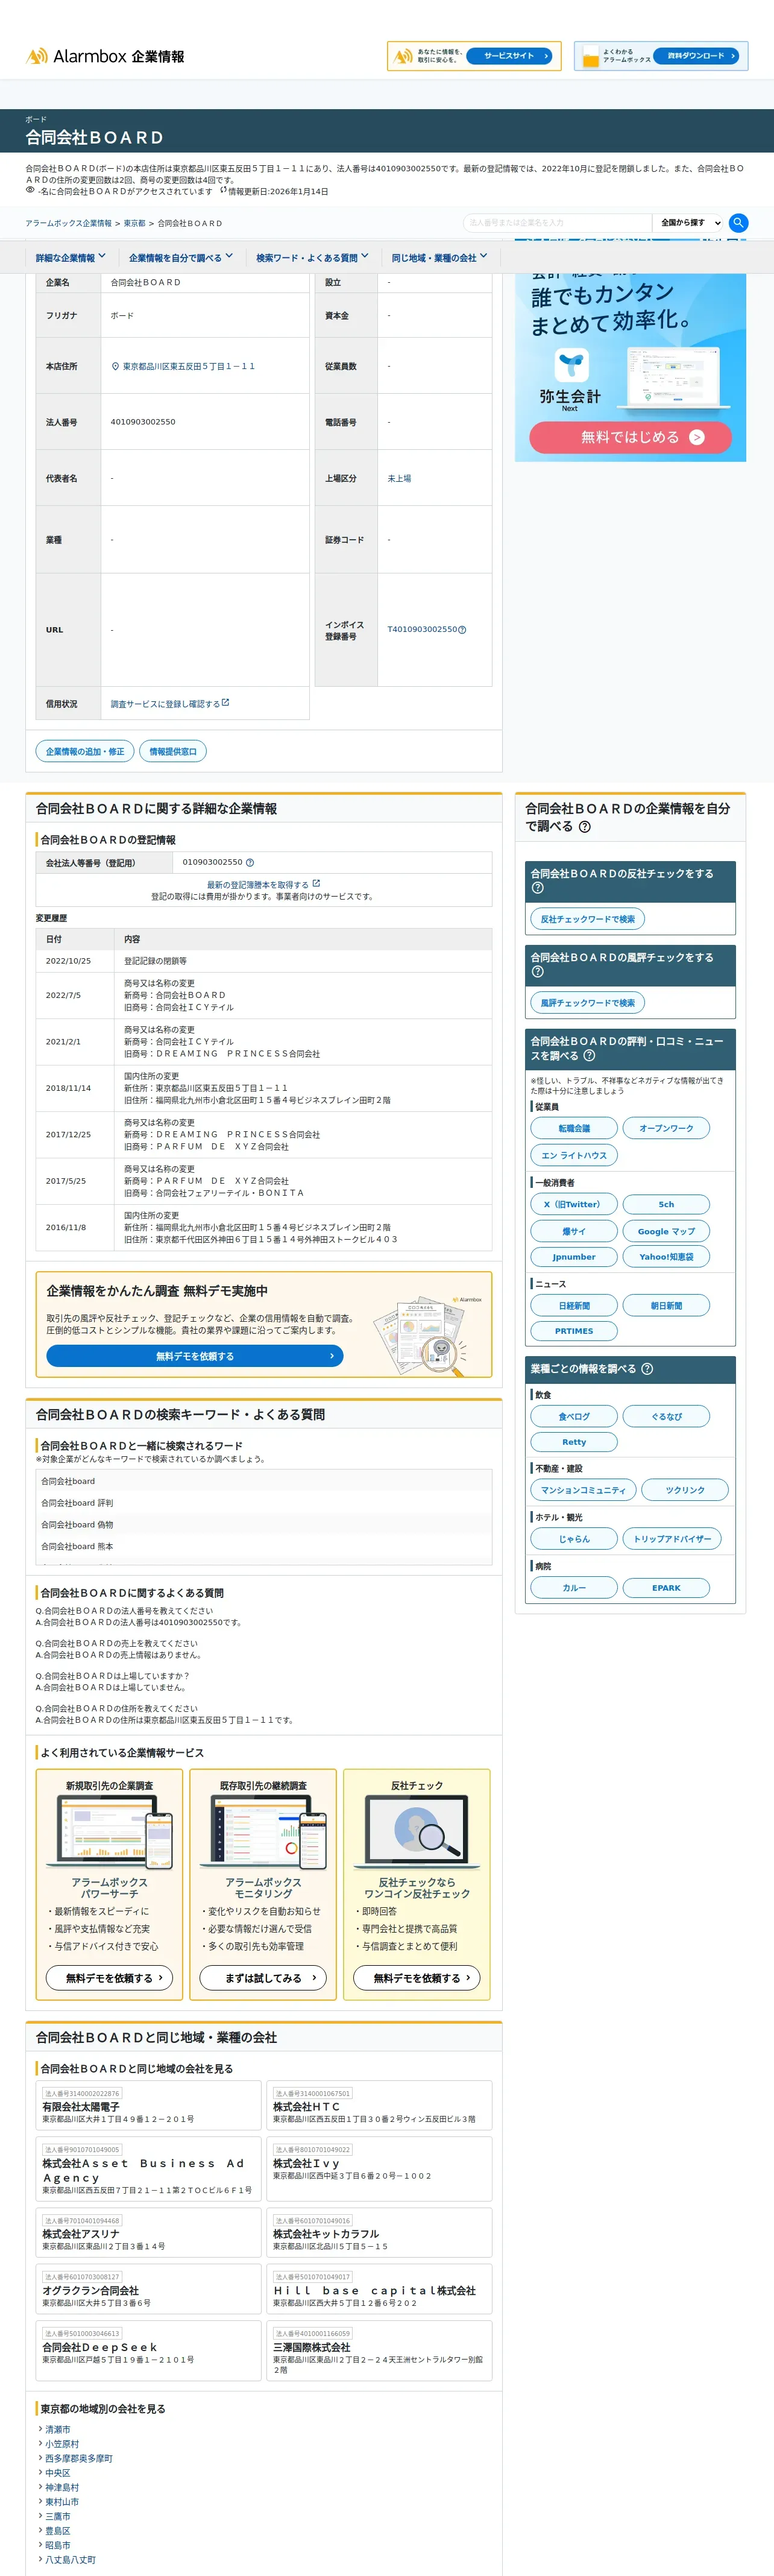Open the 有限会社太陽電子 company card

[149, 2105]
